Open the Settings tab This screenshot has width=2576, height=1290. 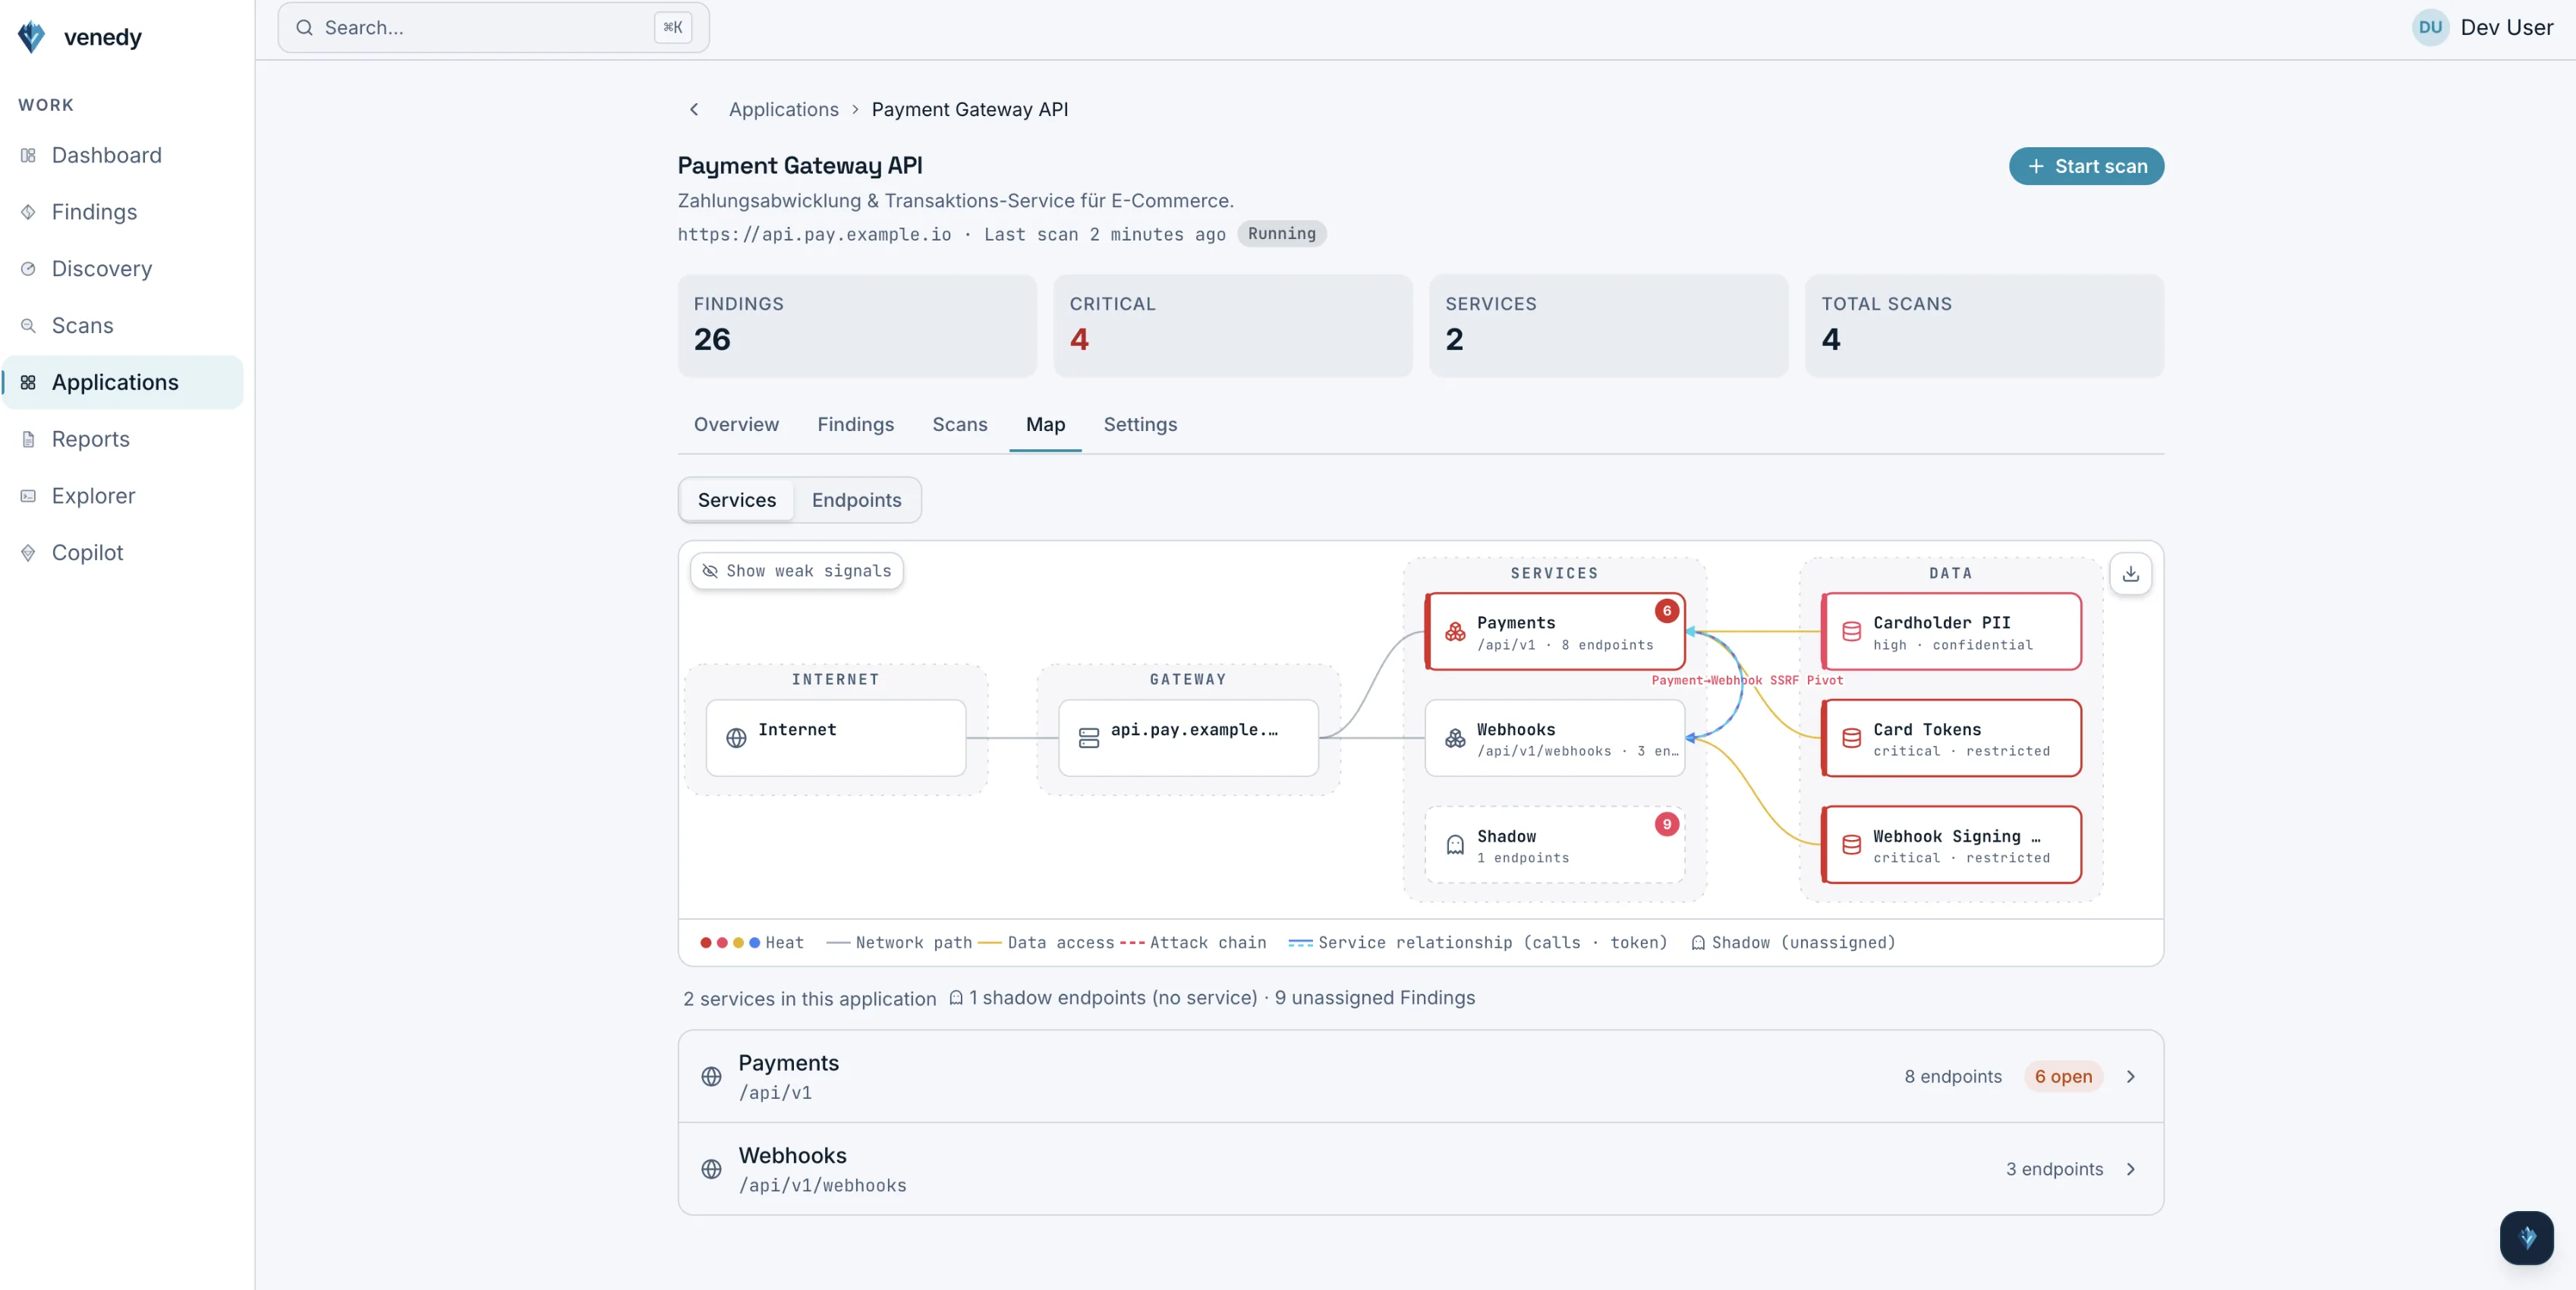pyautogui.click(x=1140, y=425)
